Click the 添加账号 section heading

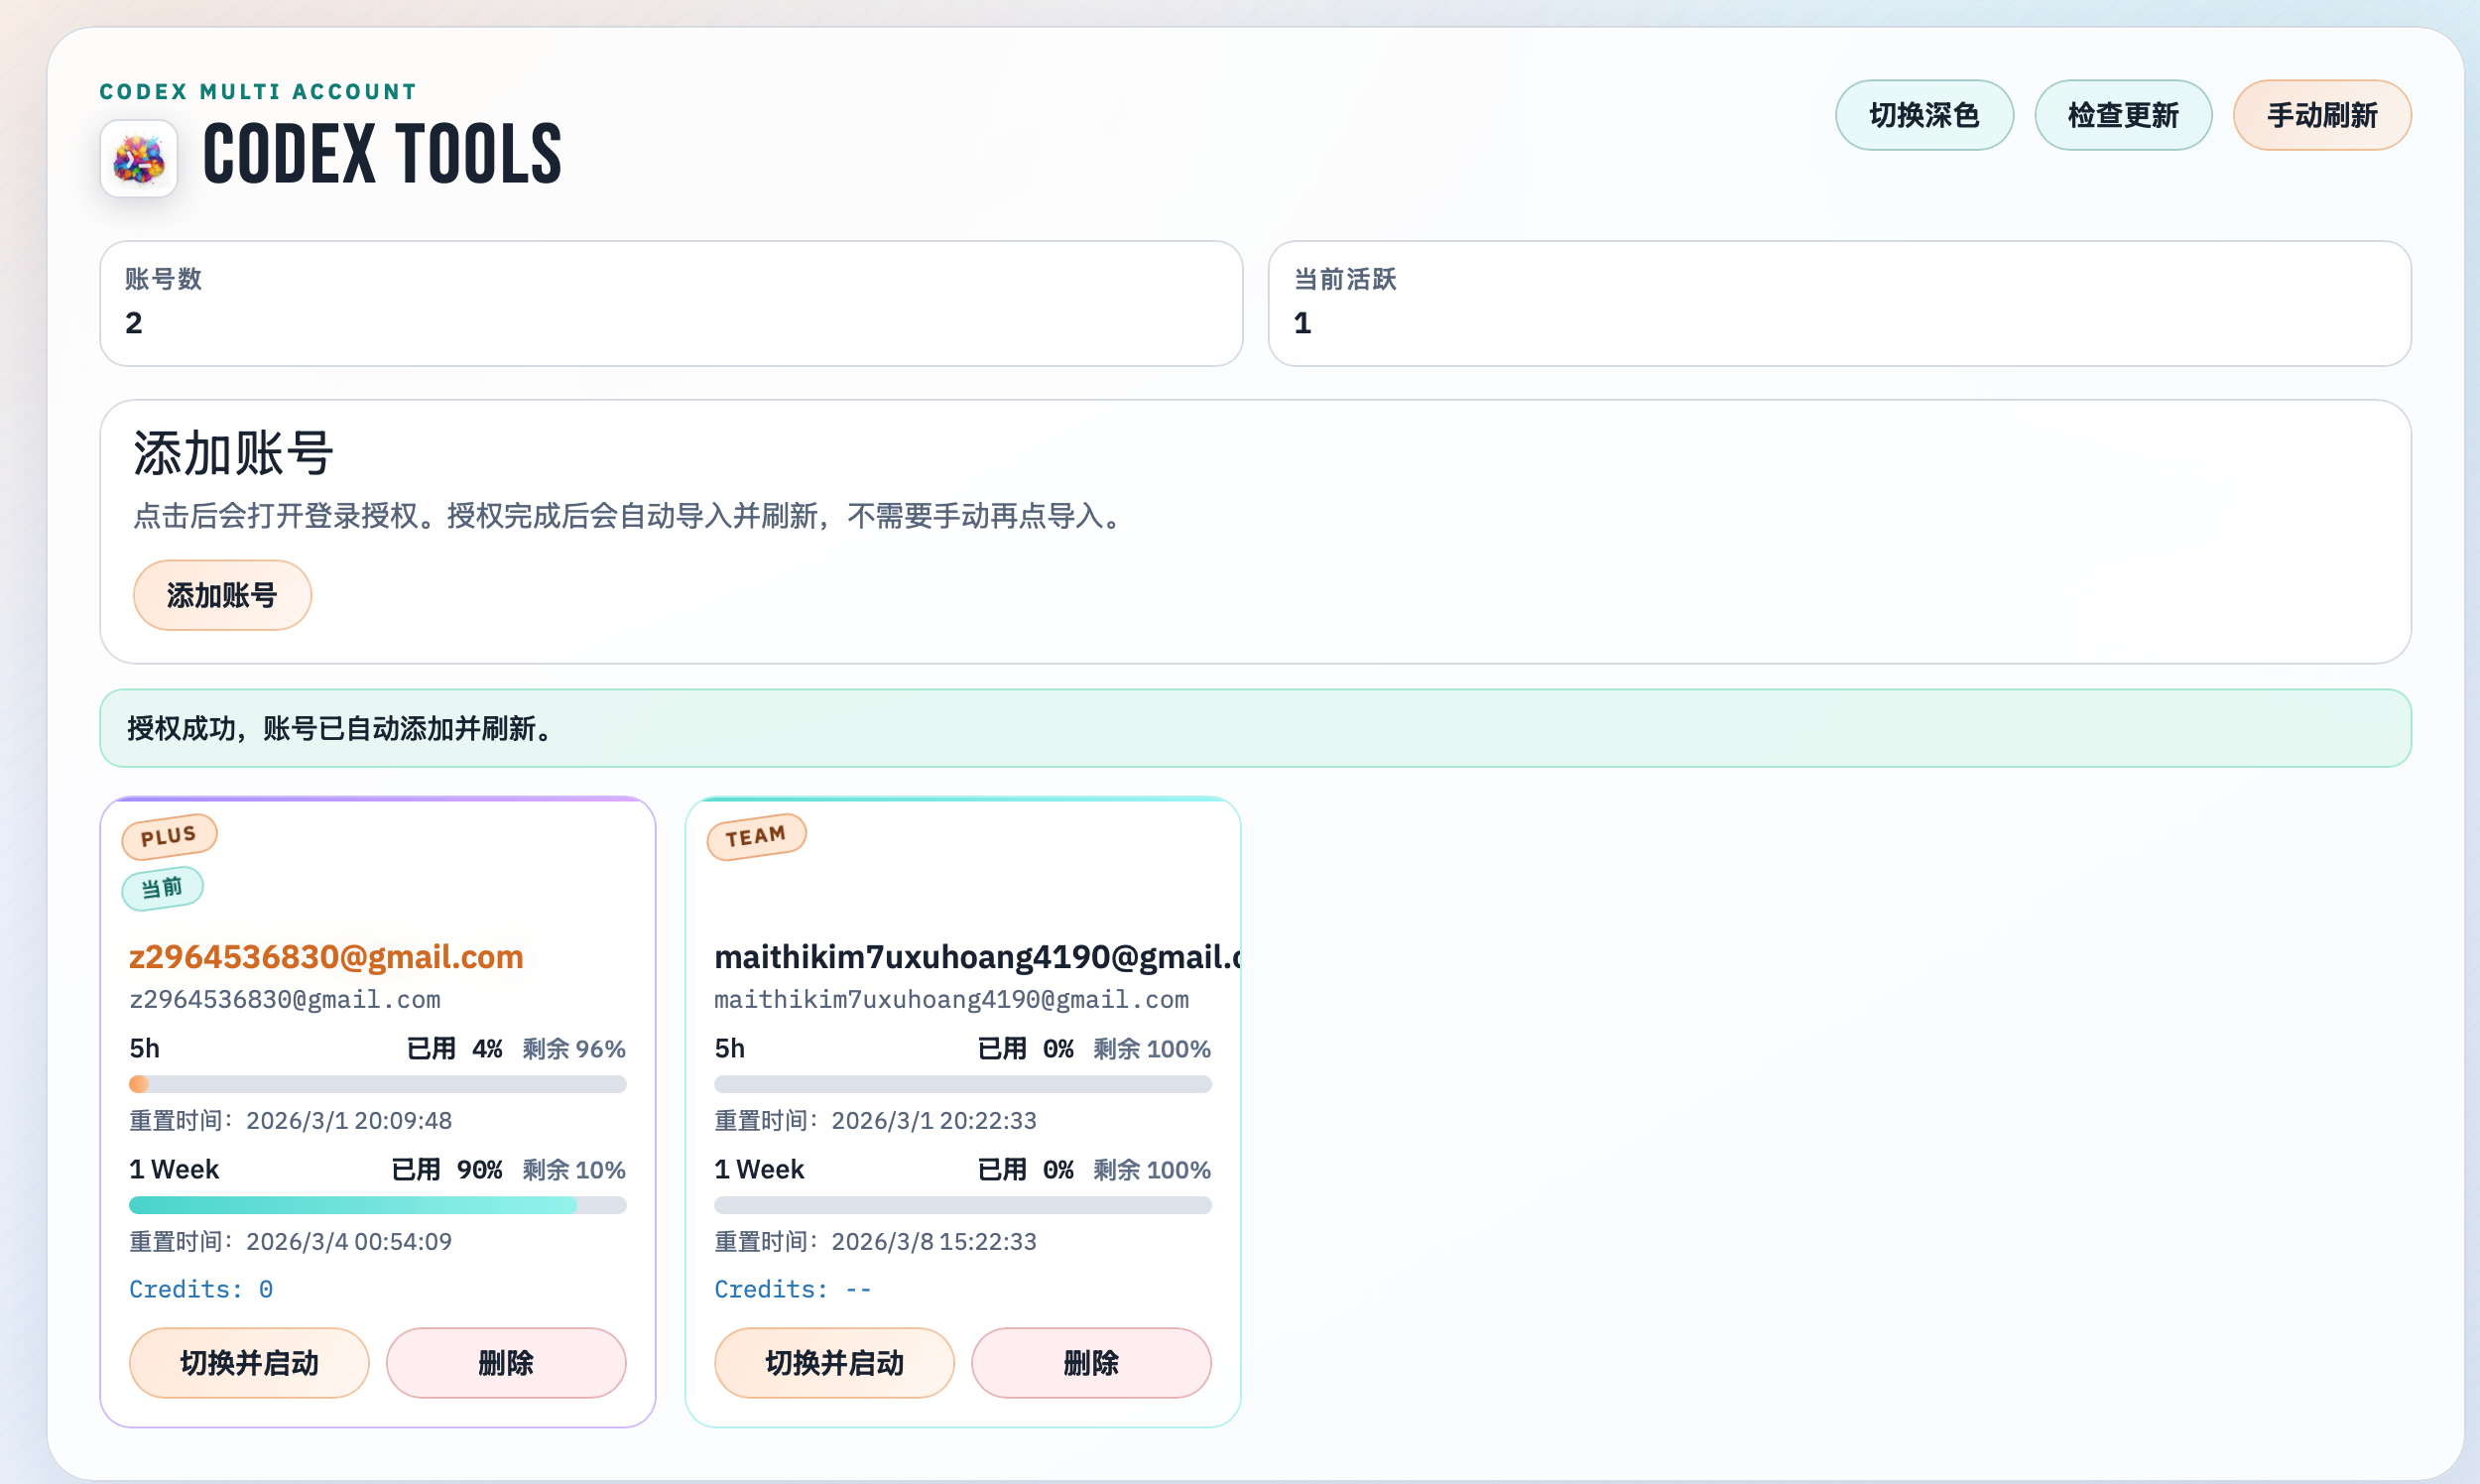(x=233, y=453)
